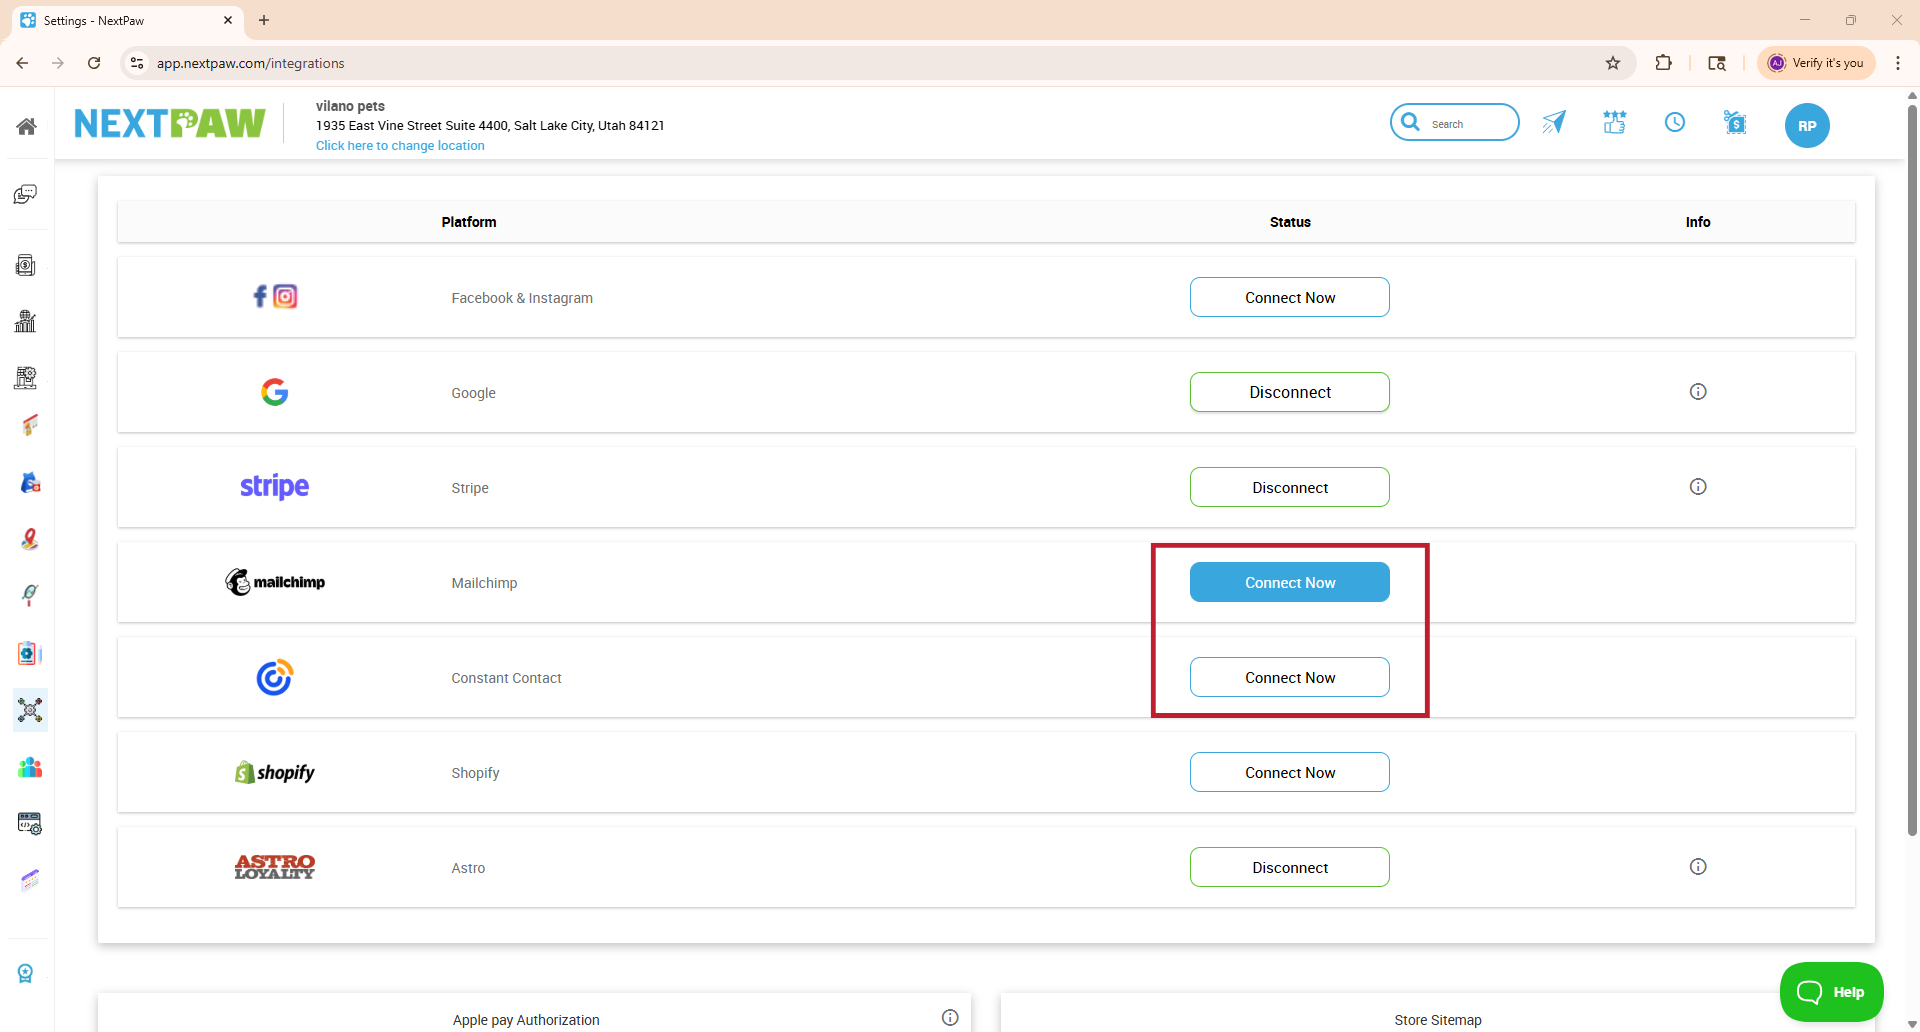
Task: Open a new browser tab
Action: pos(264,20)
